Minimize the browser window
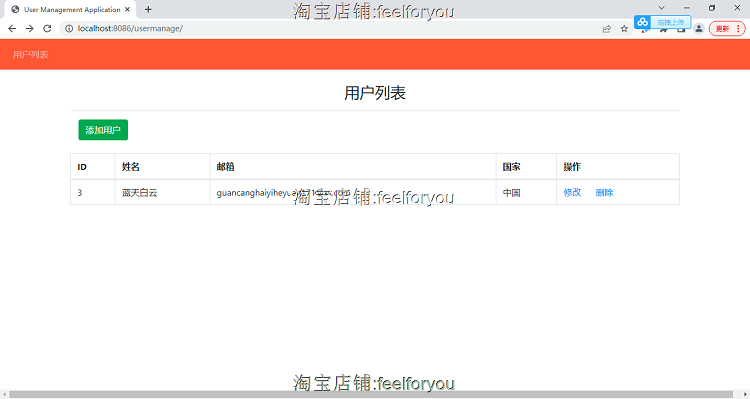Viewport: 750px width, 399px height. tap(687, 8)
